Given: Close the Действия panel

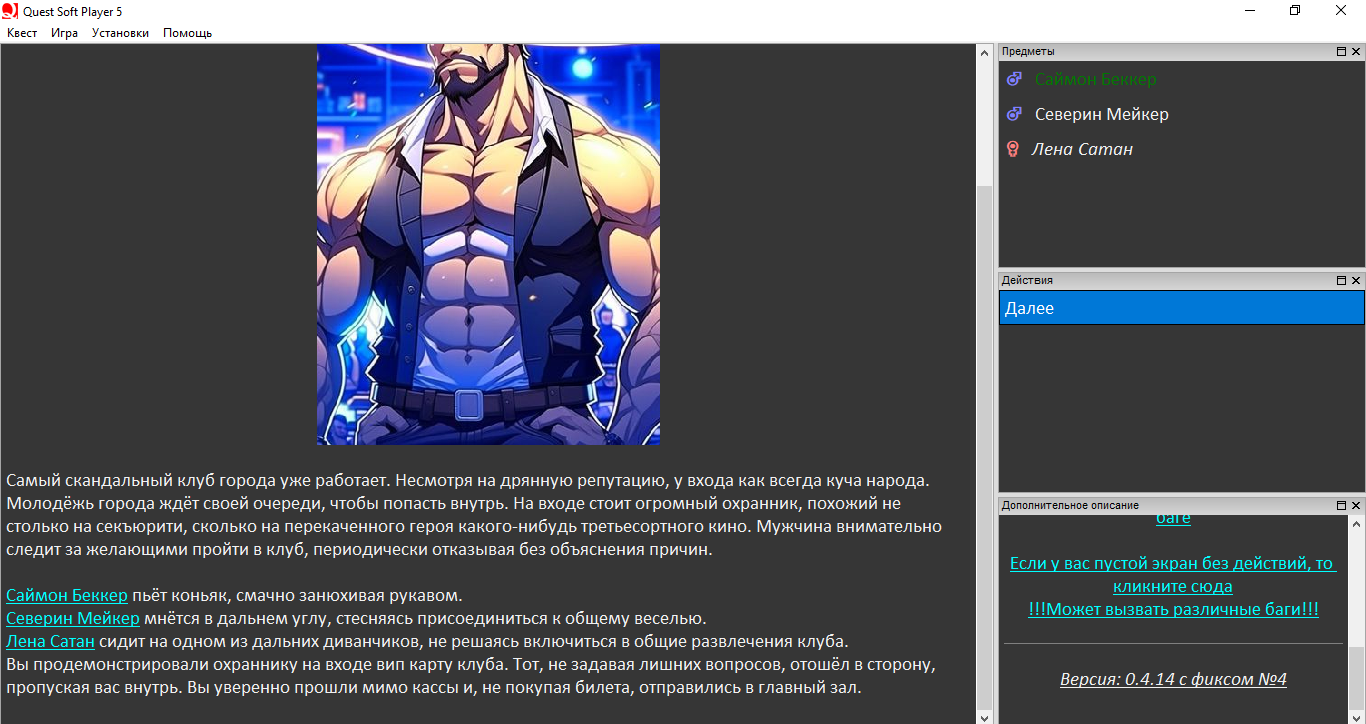Looking at the screenshot, I should point(1356,280).
